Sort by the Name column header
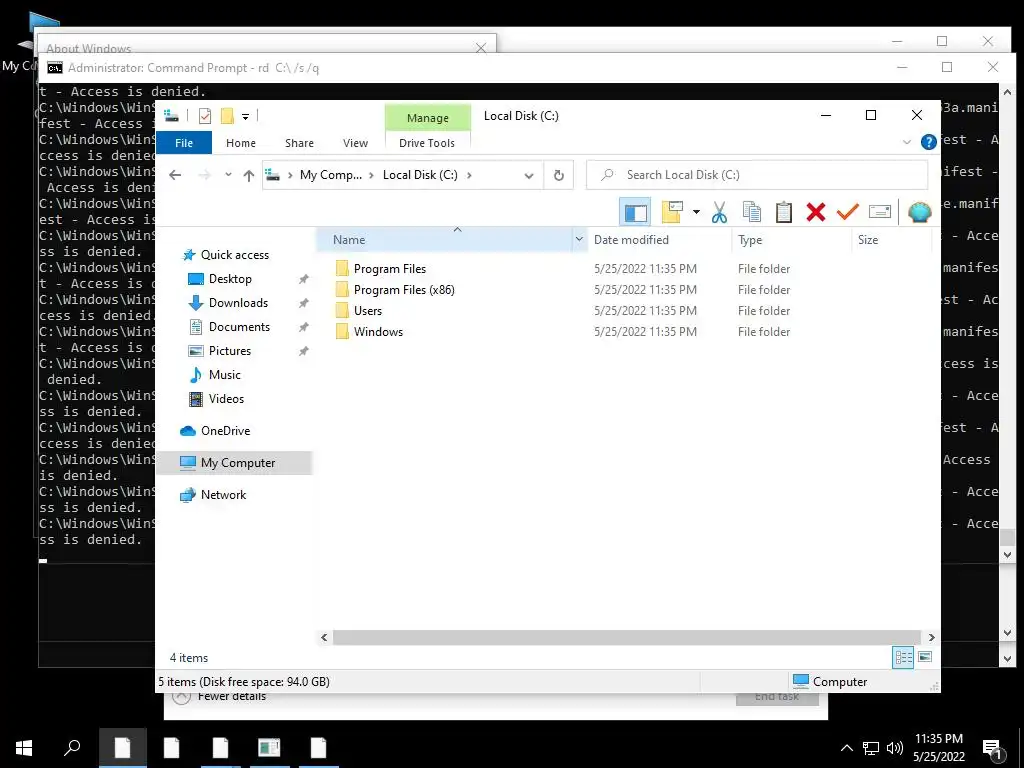This screenshot has height=768, width=1024. [444, 240]
